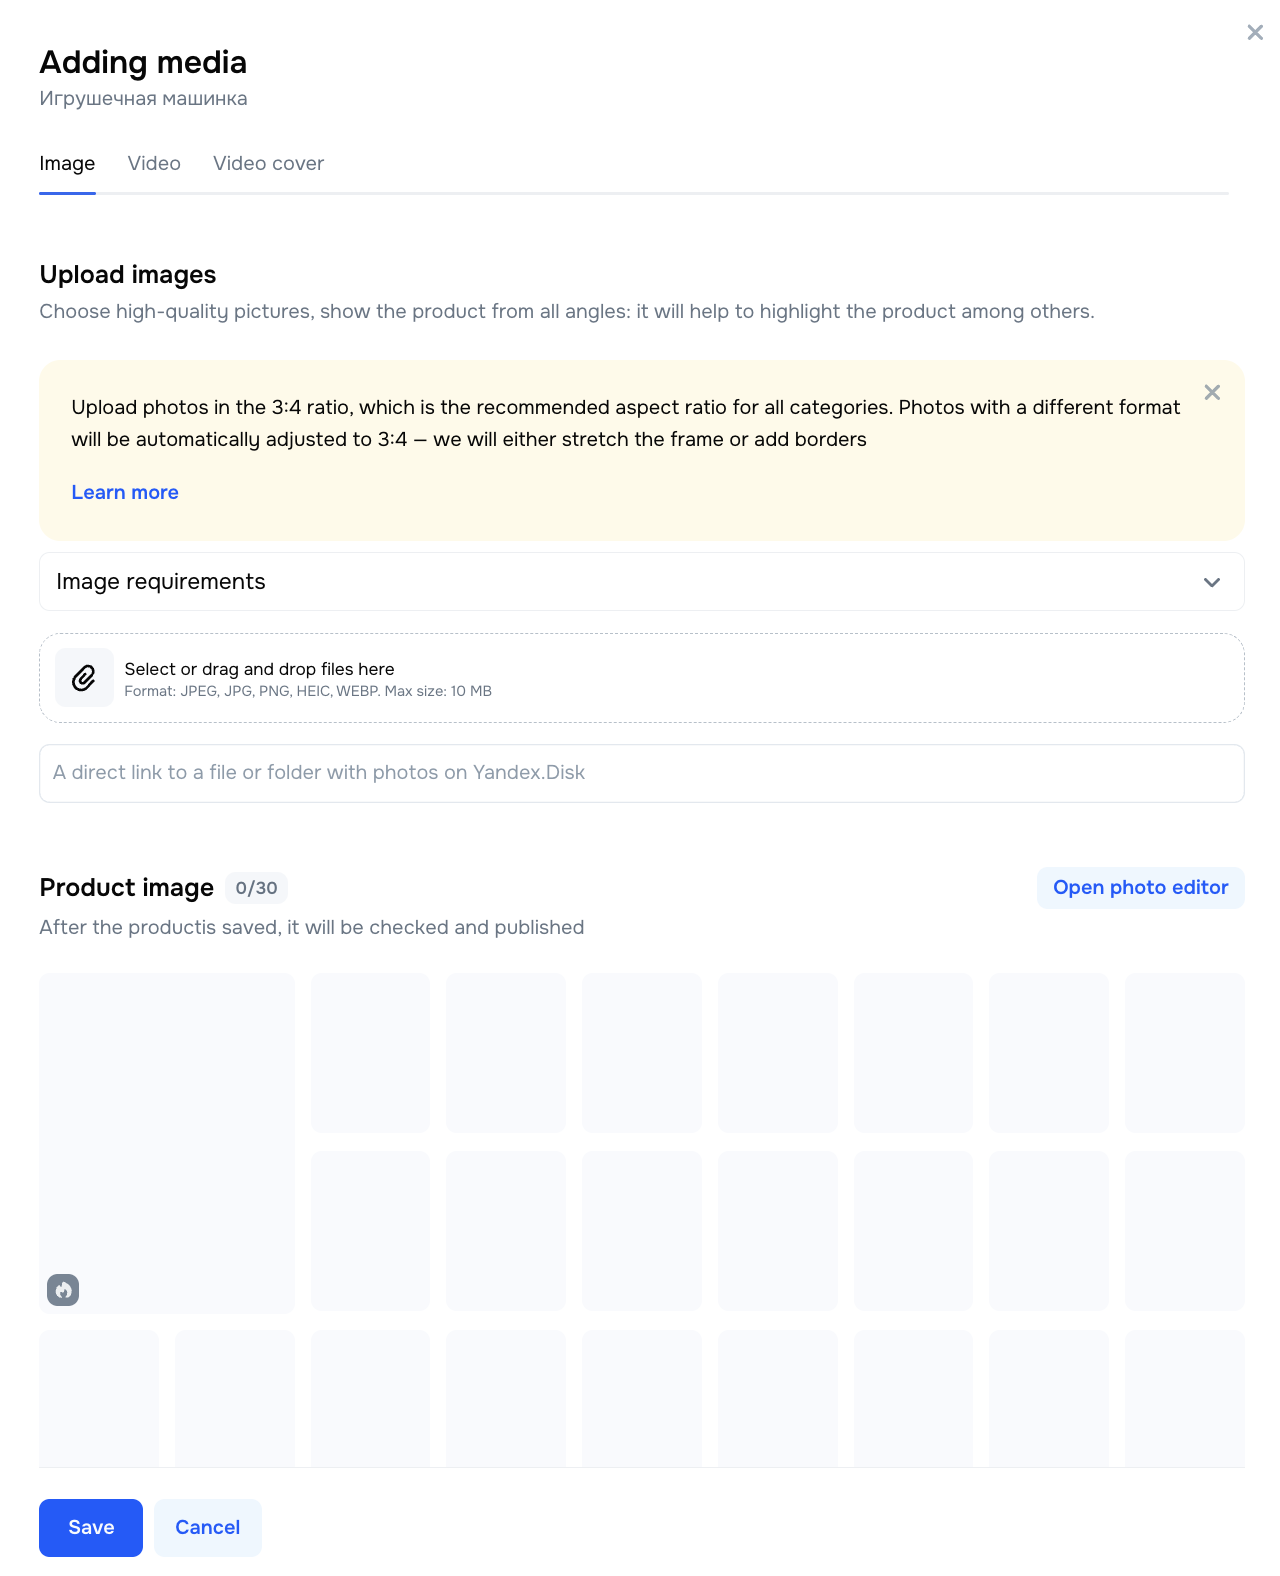The height and width of the screenshot is (1576, 1280).
Task: Open photo editor
Action: pyautogui.click(x=1140, y=888)
